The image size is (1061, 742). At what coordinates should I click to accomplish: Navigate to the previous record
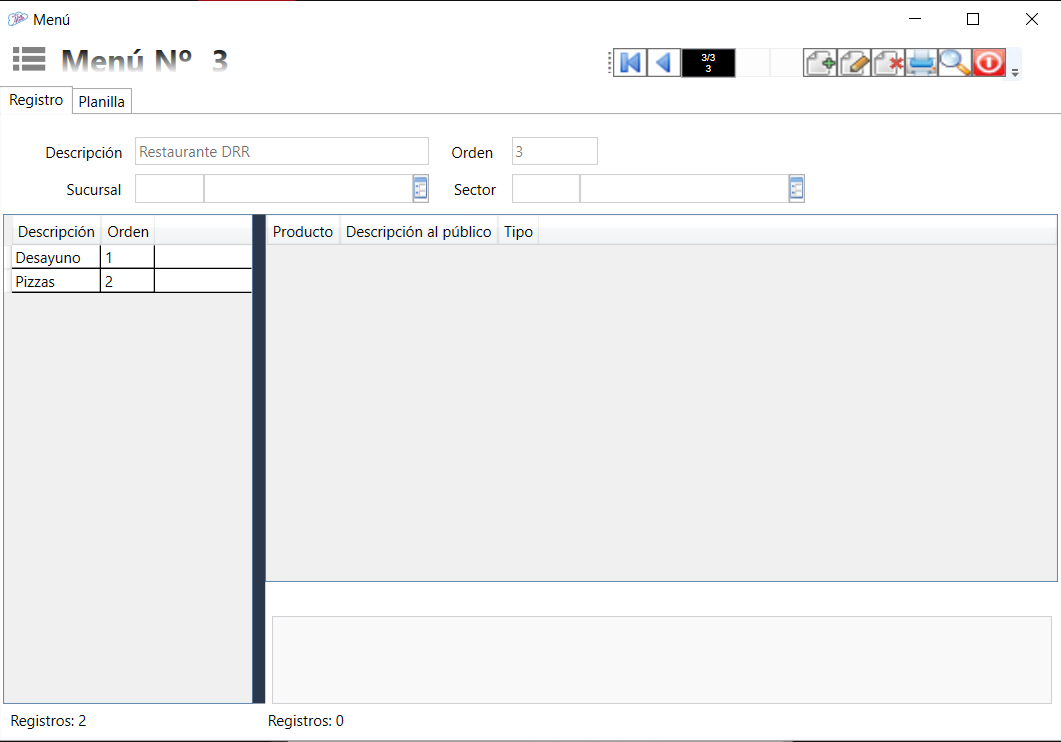pos(663,63)
